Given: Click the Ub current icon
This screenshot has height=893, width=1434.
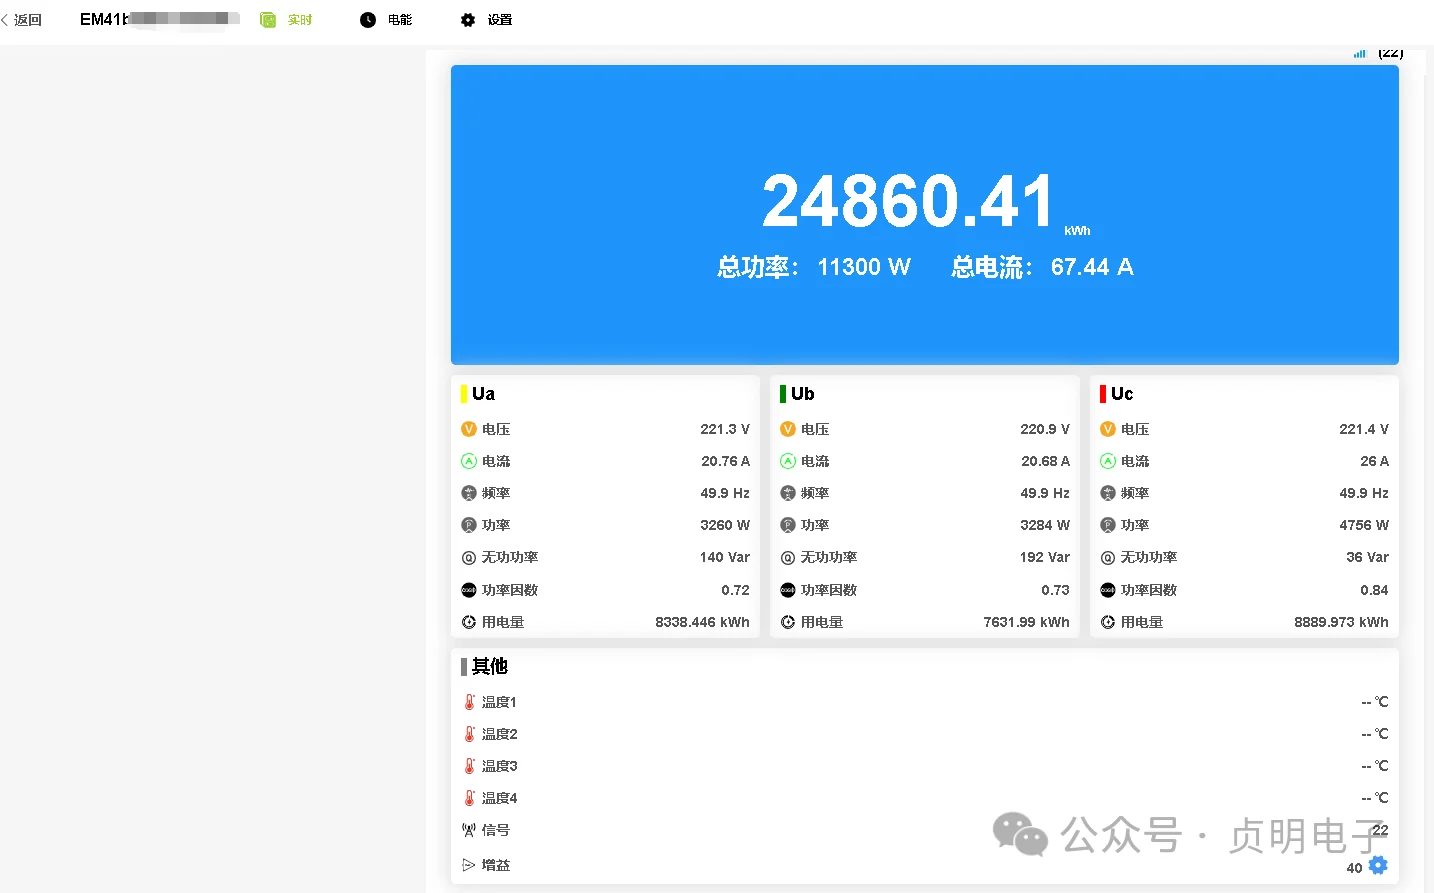Looking at the screenshot, I should (x=788, y=461).
